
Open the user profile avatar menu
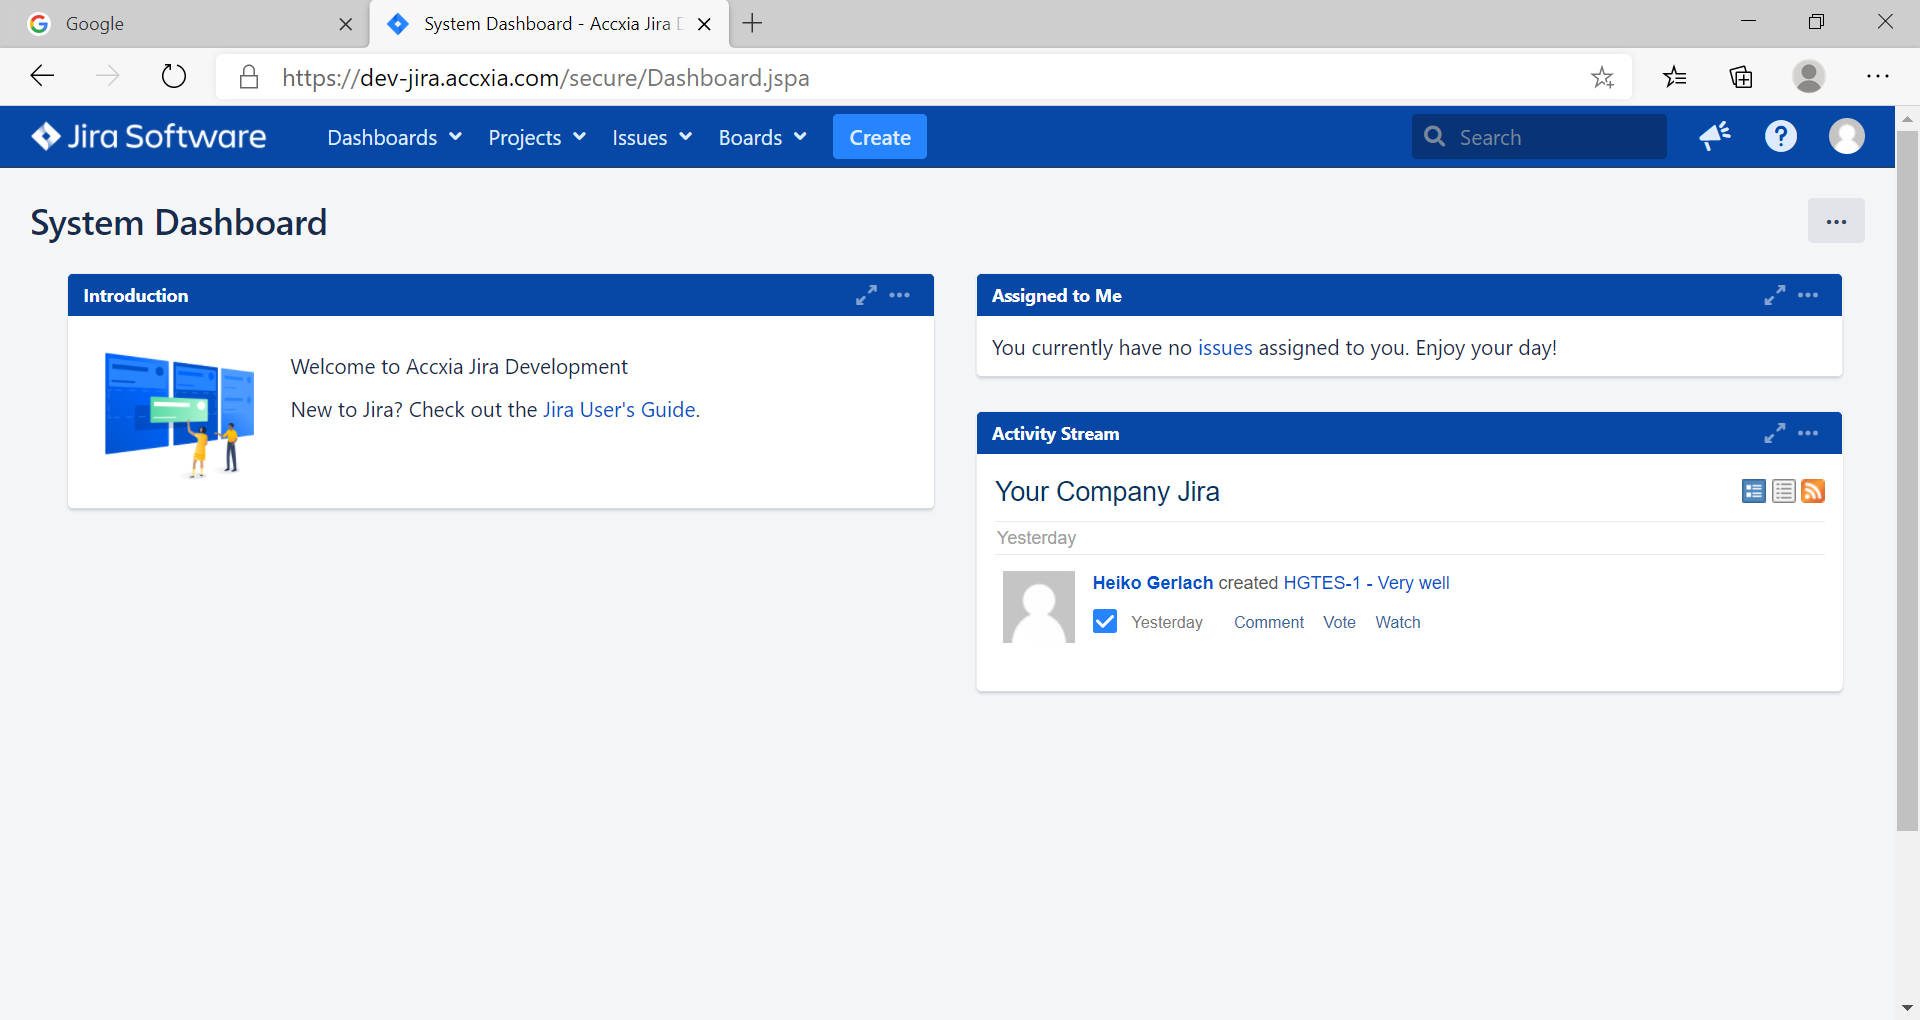[x=1846, y=136]
